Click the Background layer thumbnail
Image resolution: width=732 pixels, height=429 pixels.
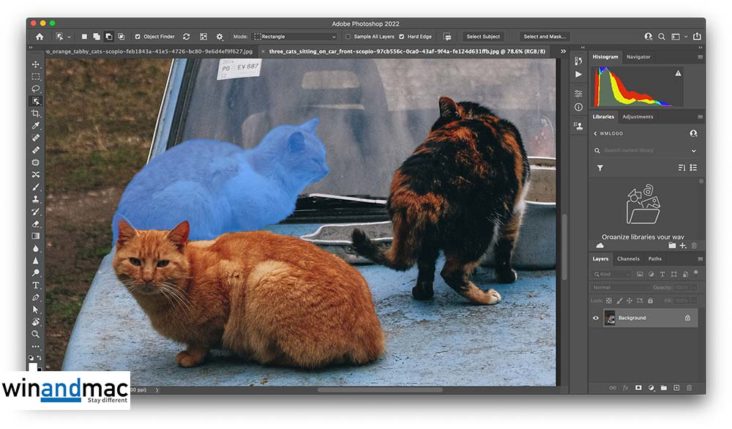click(610, 318)
